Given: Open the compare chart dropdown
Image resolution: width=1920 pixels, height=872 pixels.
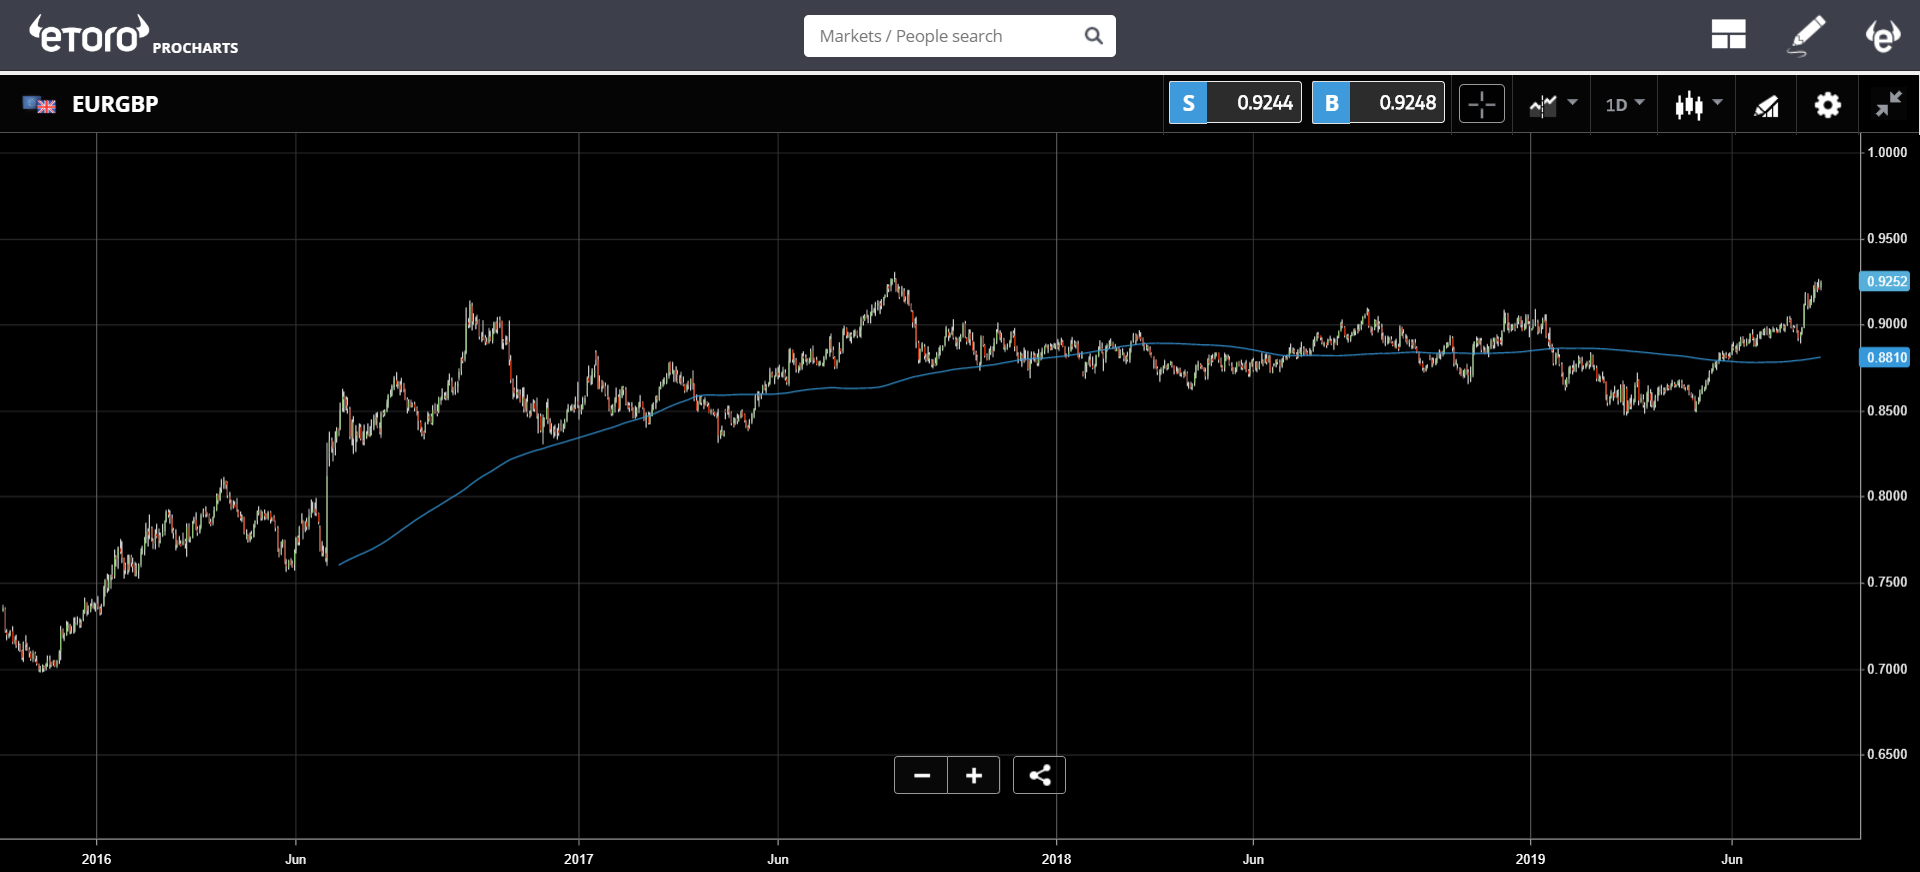Looking at the screenshot, I should click(1553, 104).
